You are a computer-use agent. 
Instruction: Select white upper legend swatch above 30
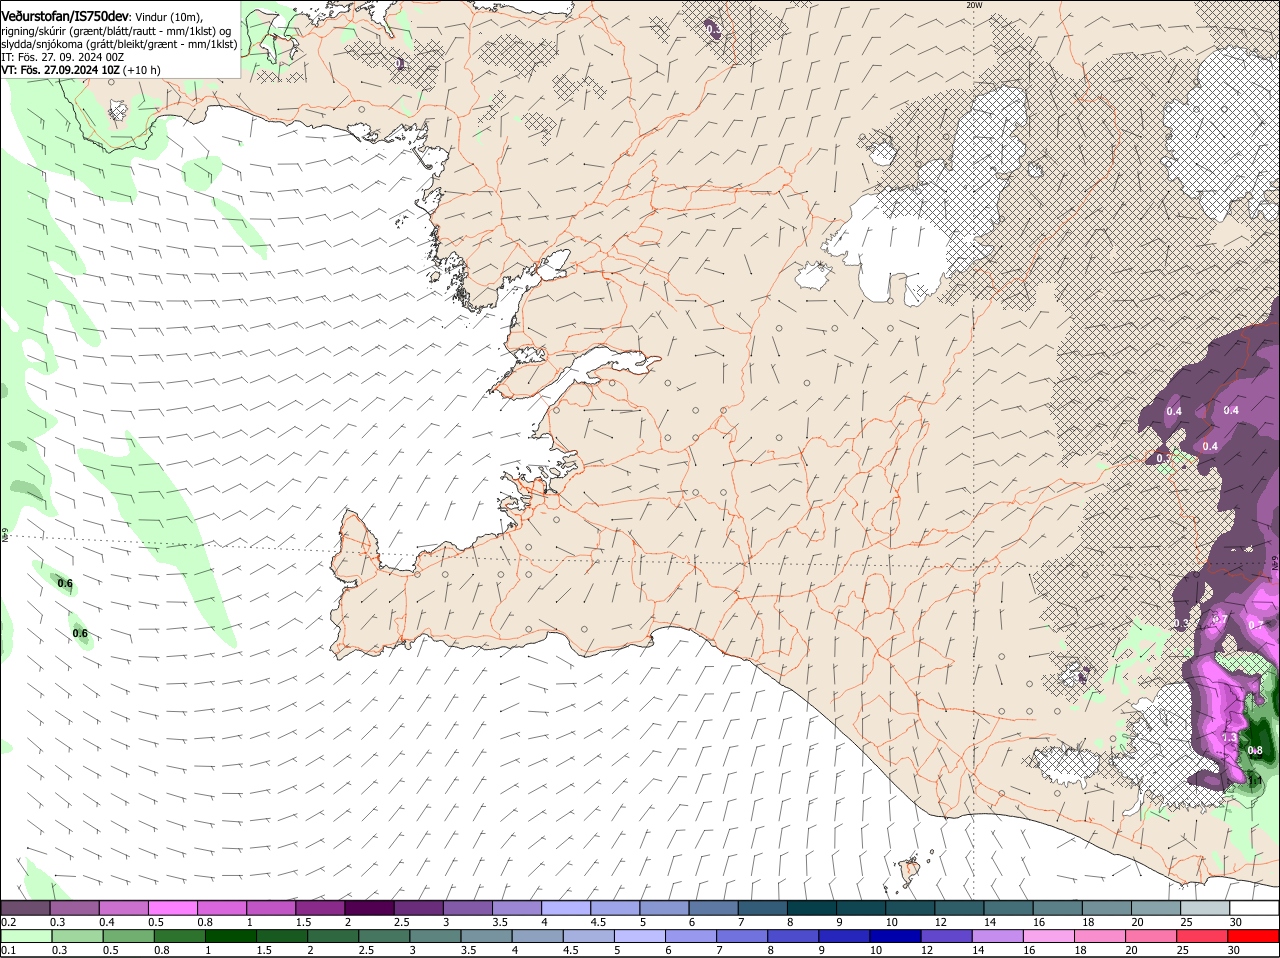pyautogui.click(x=1255, y=907)
